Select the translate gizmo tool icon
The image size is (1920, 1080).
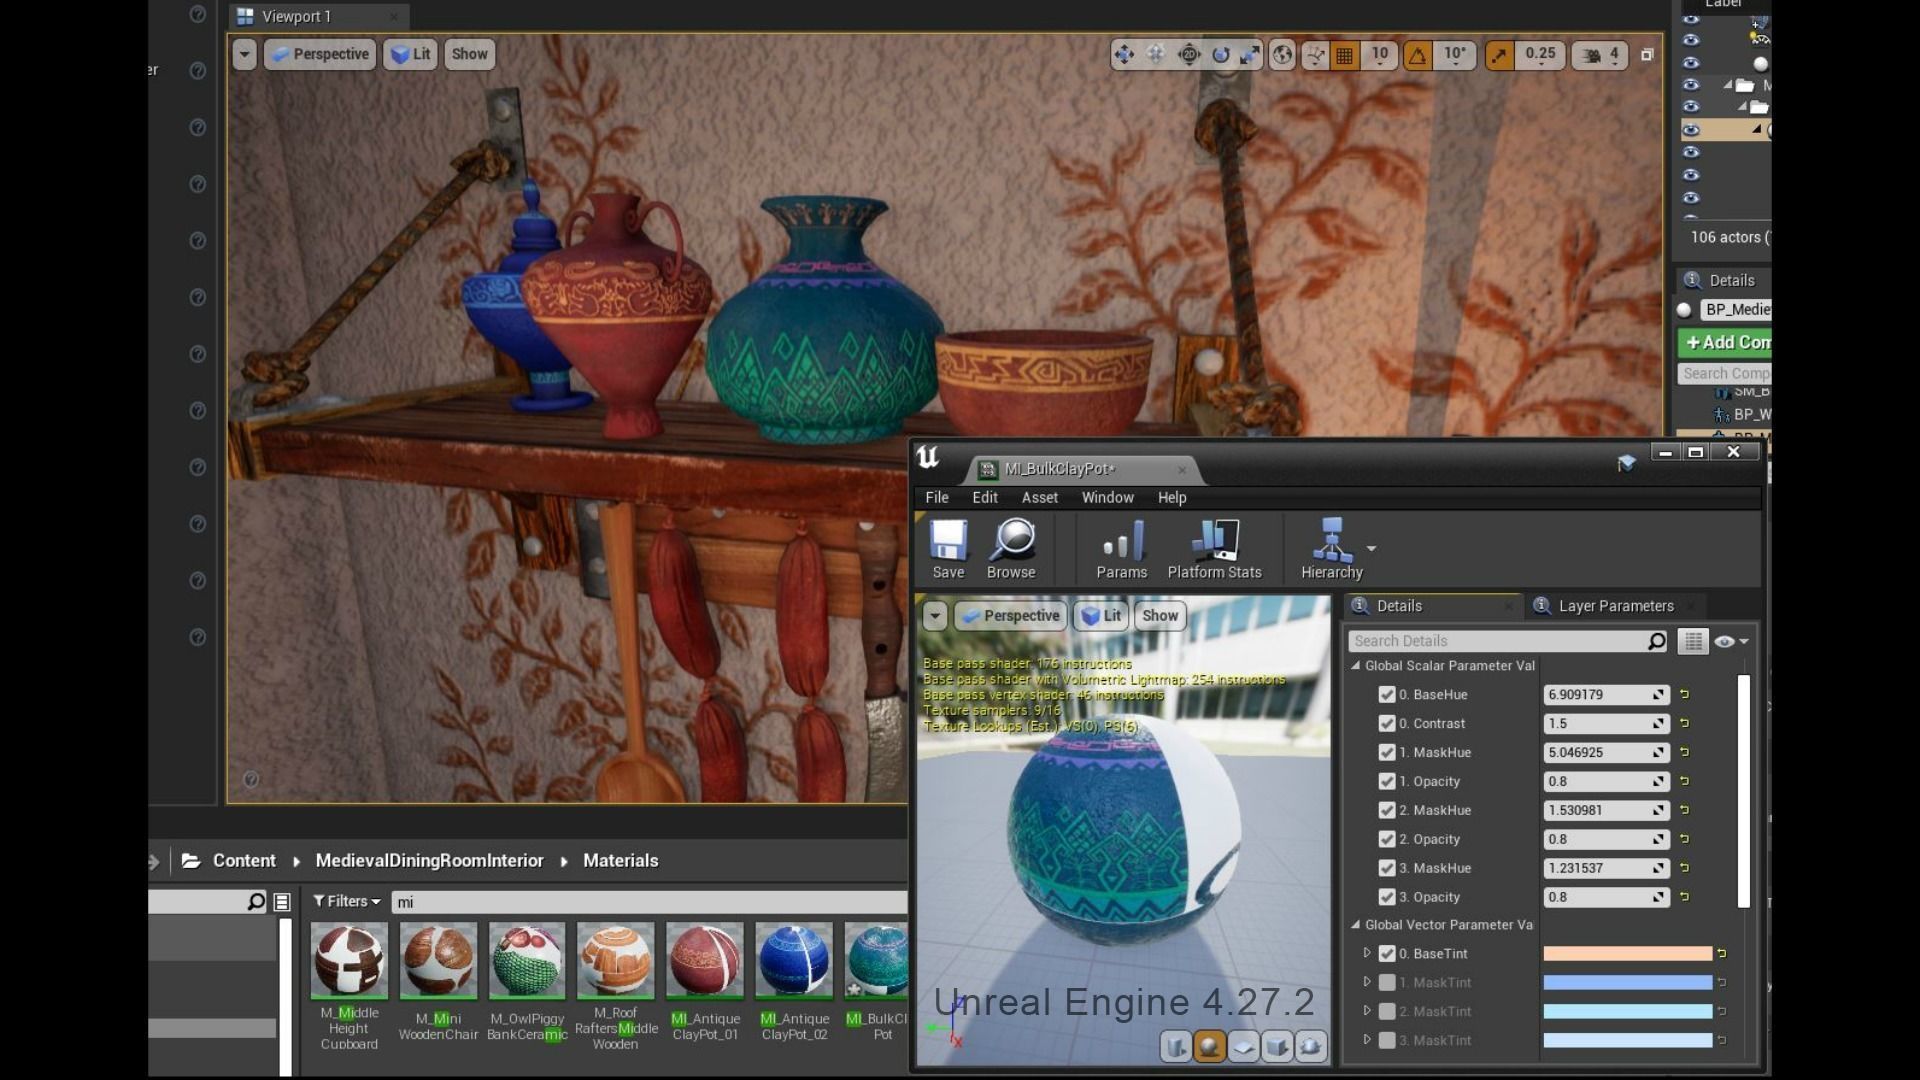[x=1124, y=55]
